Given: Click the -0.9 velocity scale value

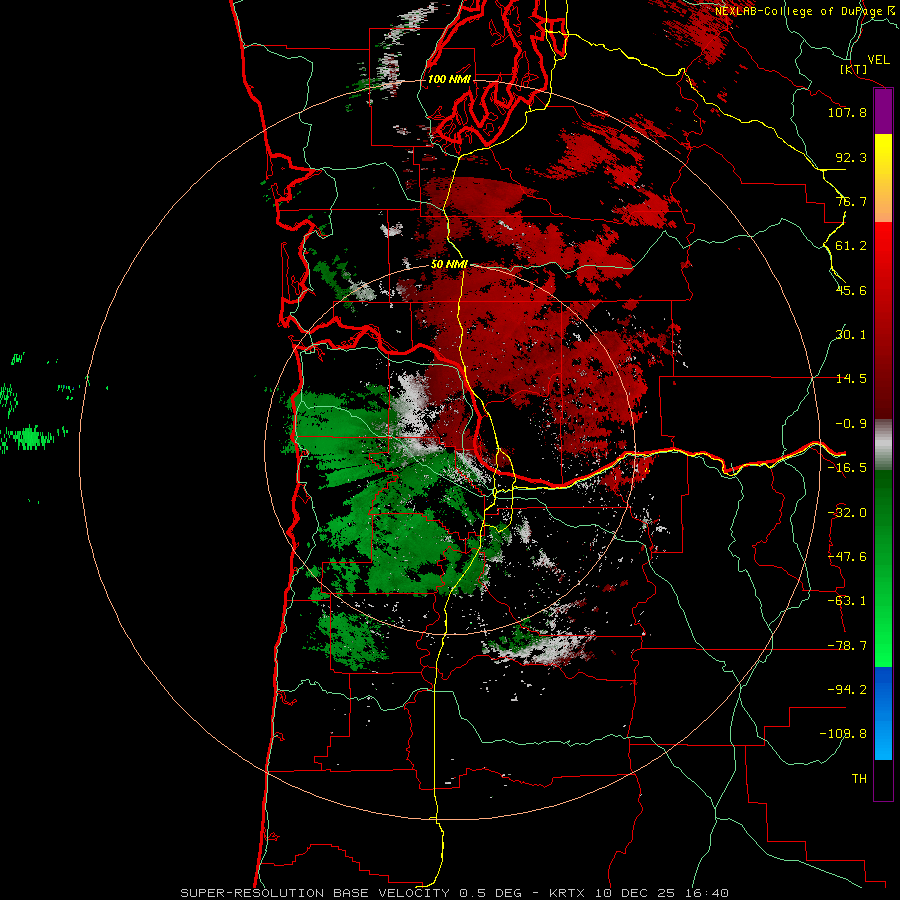Looking at the screenshot, I should (851, 424).
